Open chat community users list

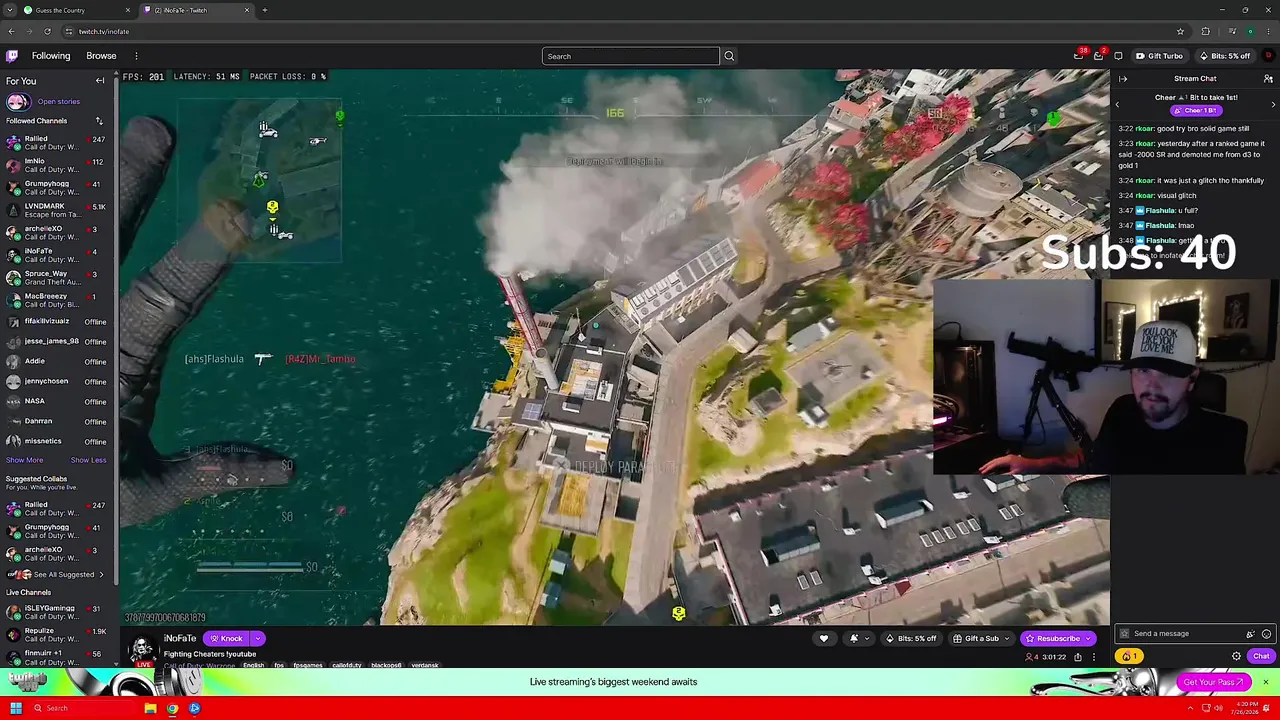click(1268, 79)
